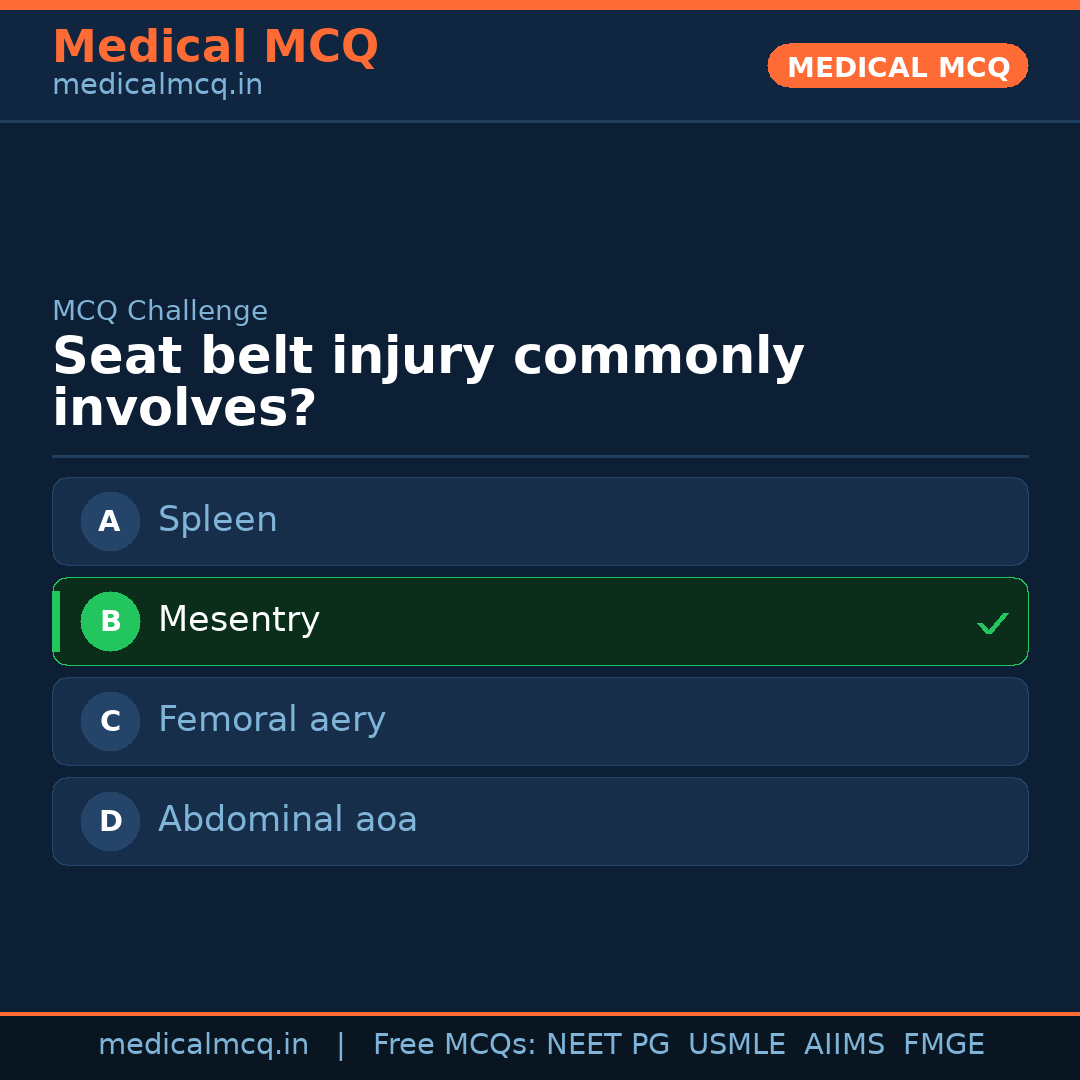Pick the Femoral aery answer text
Screen dimensions: 1080x1080
click(x=272, y=720)
